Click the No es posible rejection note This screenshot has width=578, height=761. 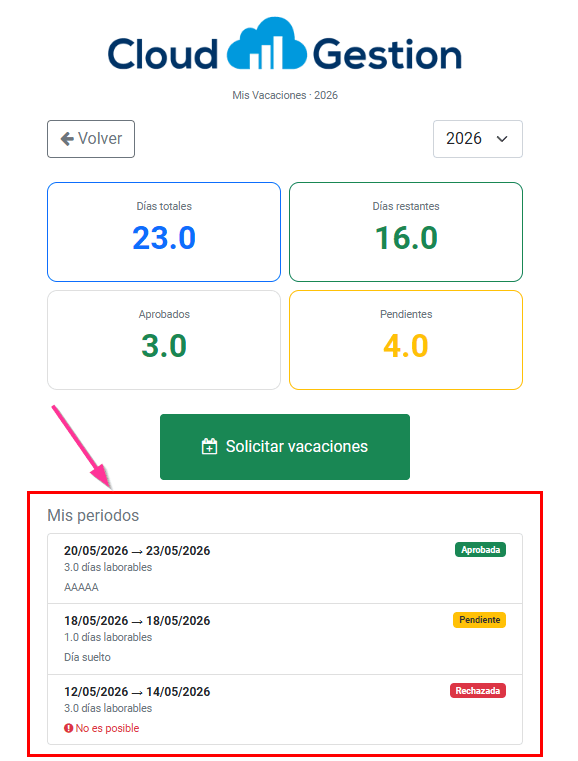pos(102,728)
